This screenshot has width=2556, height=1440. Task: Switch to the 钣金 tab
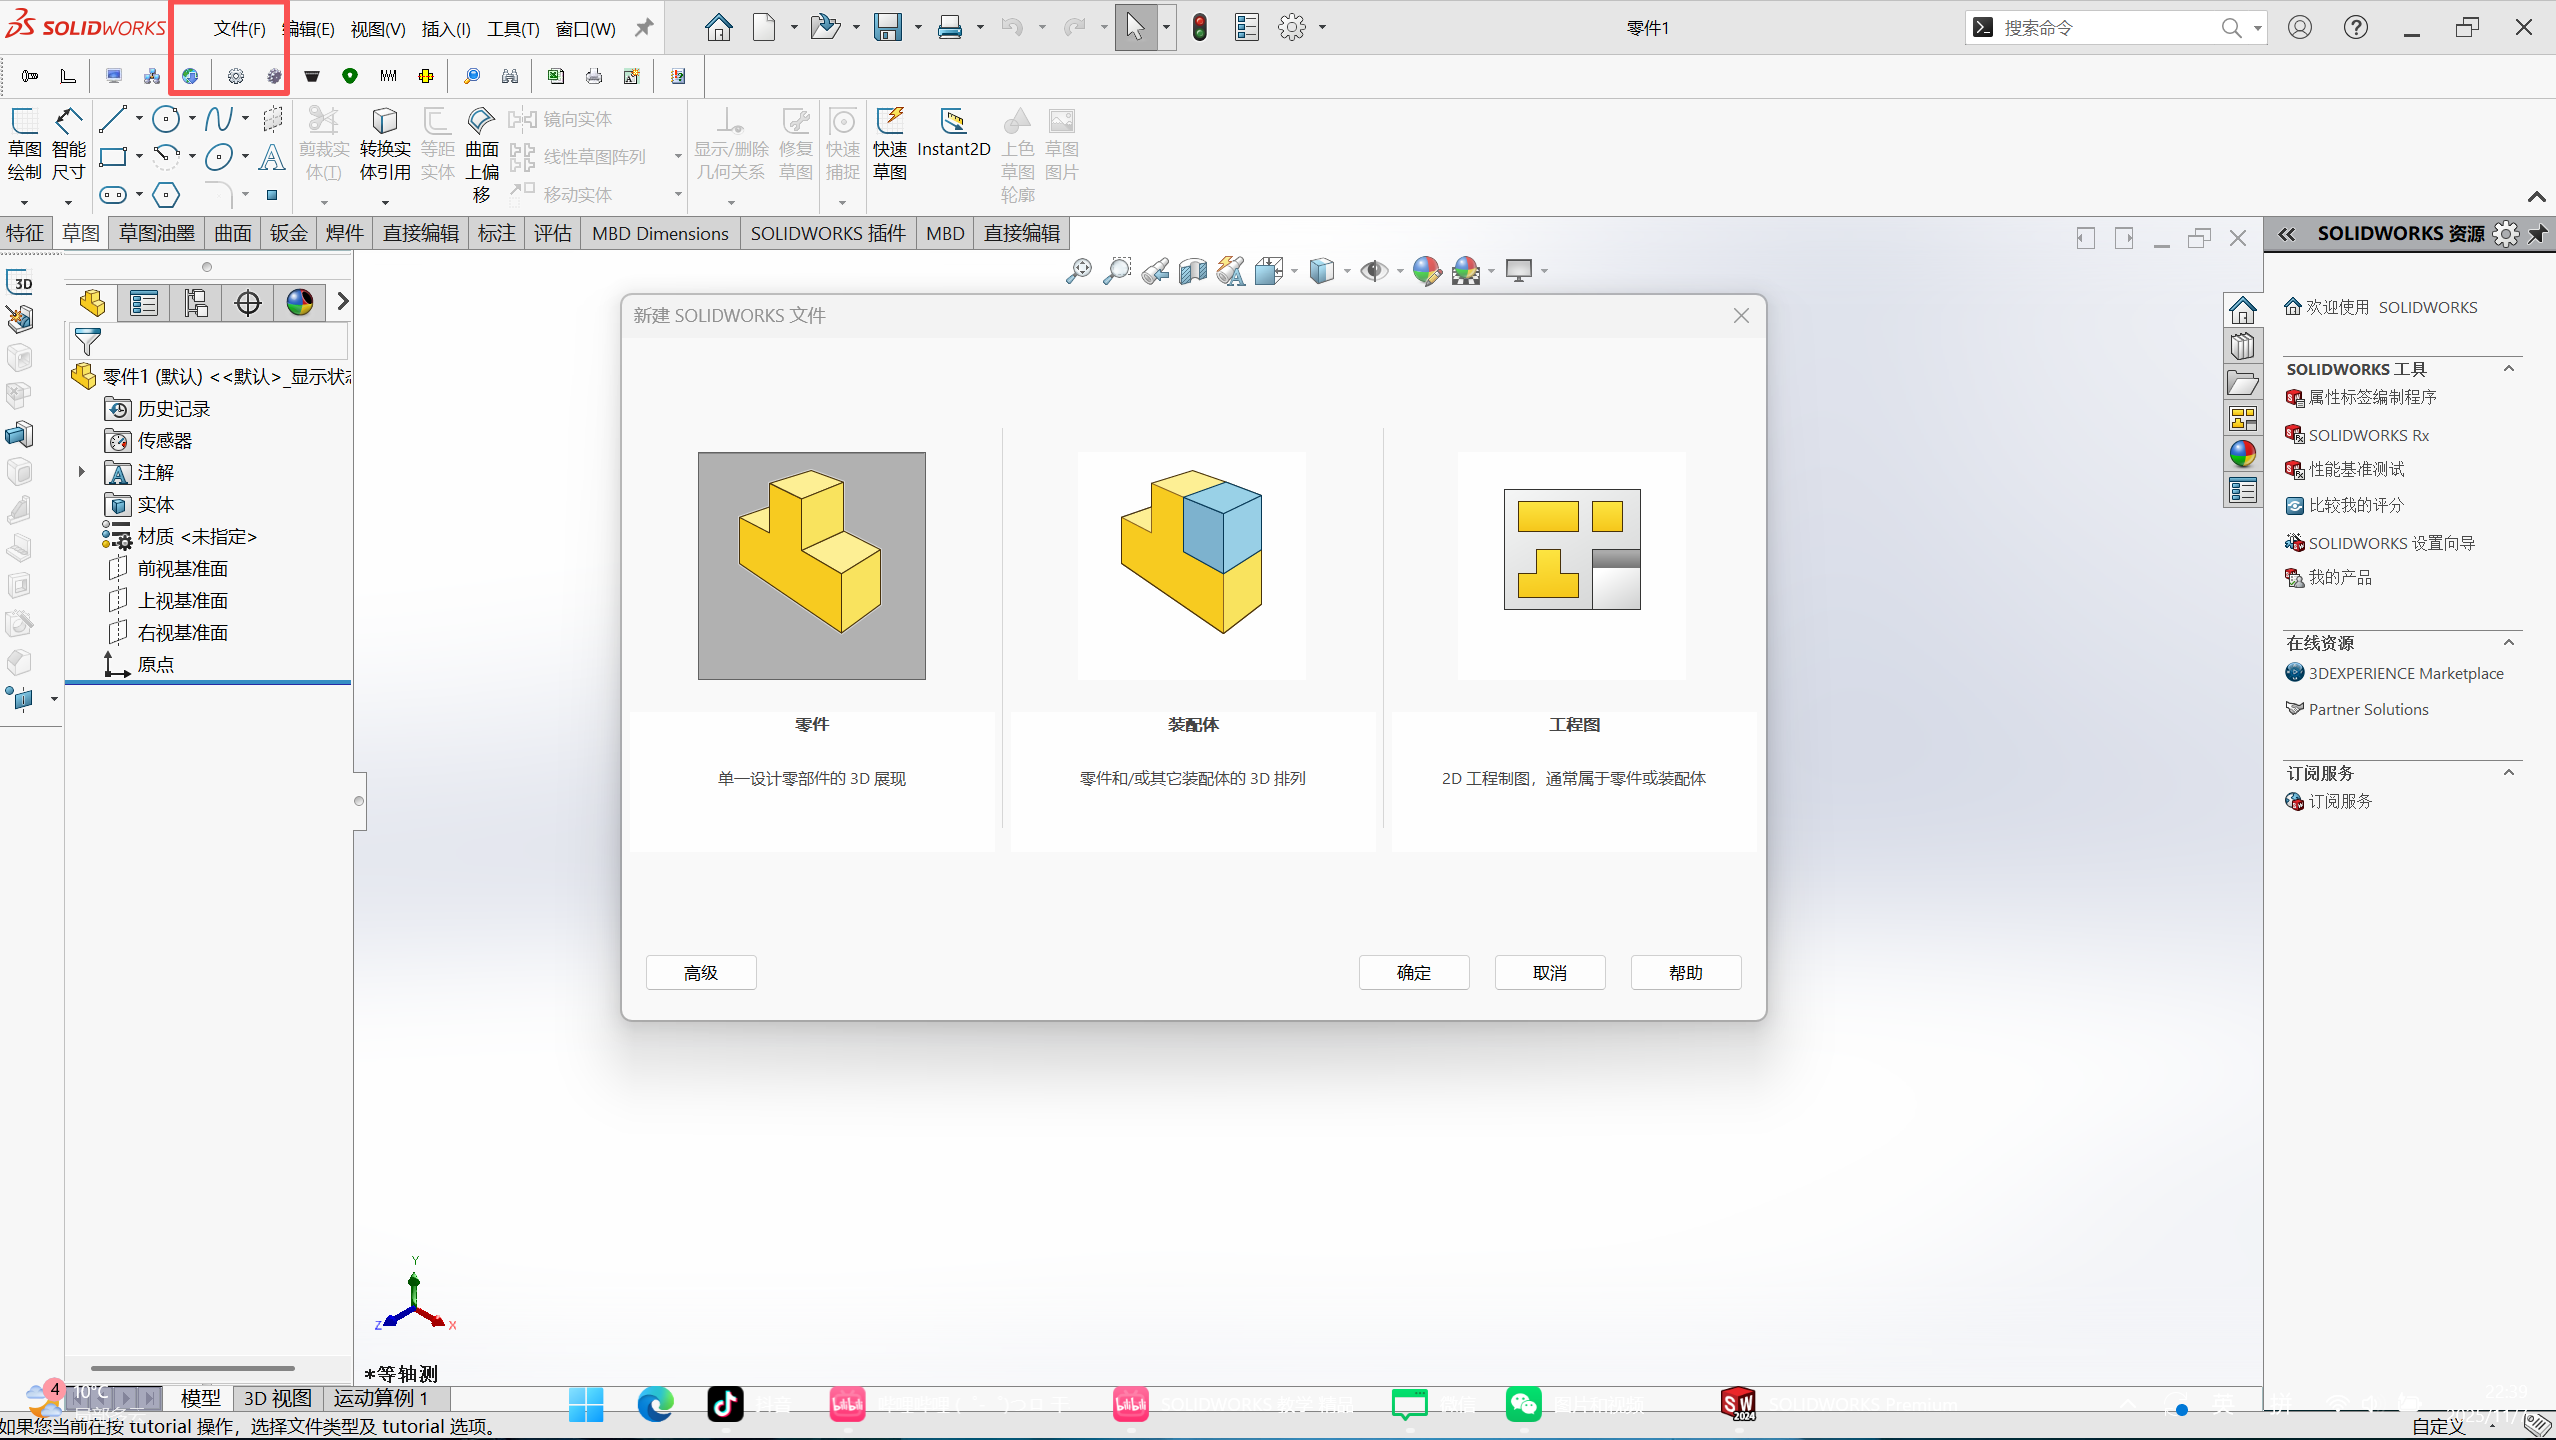pos(288,233)
